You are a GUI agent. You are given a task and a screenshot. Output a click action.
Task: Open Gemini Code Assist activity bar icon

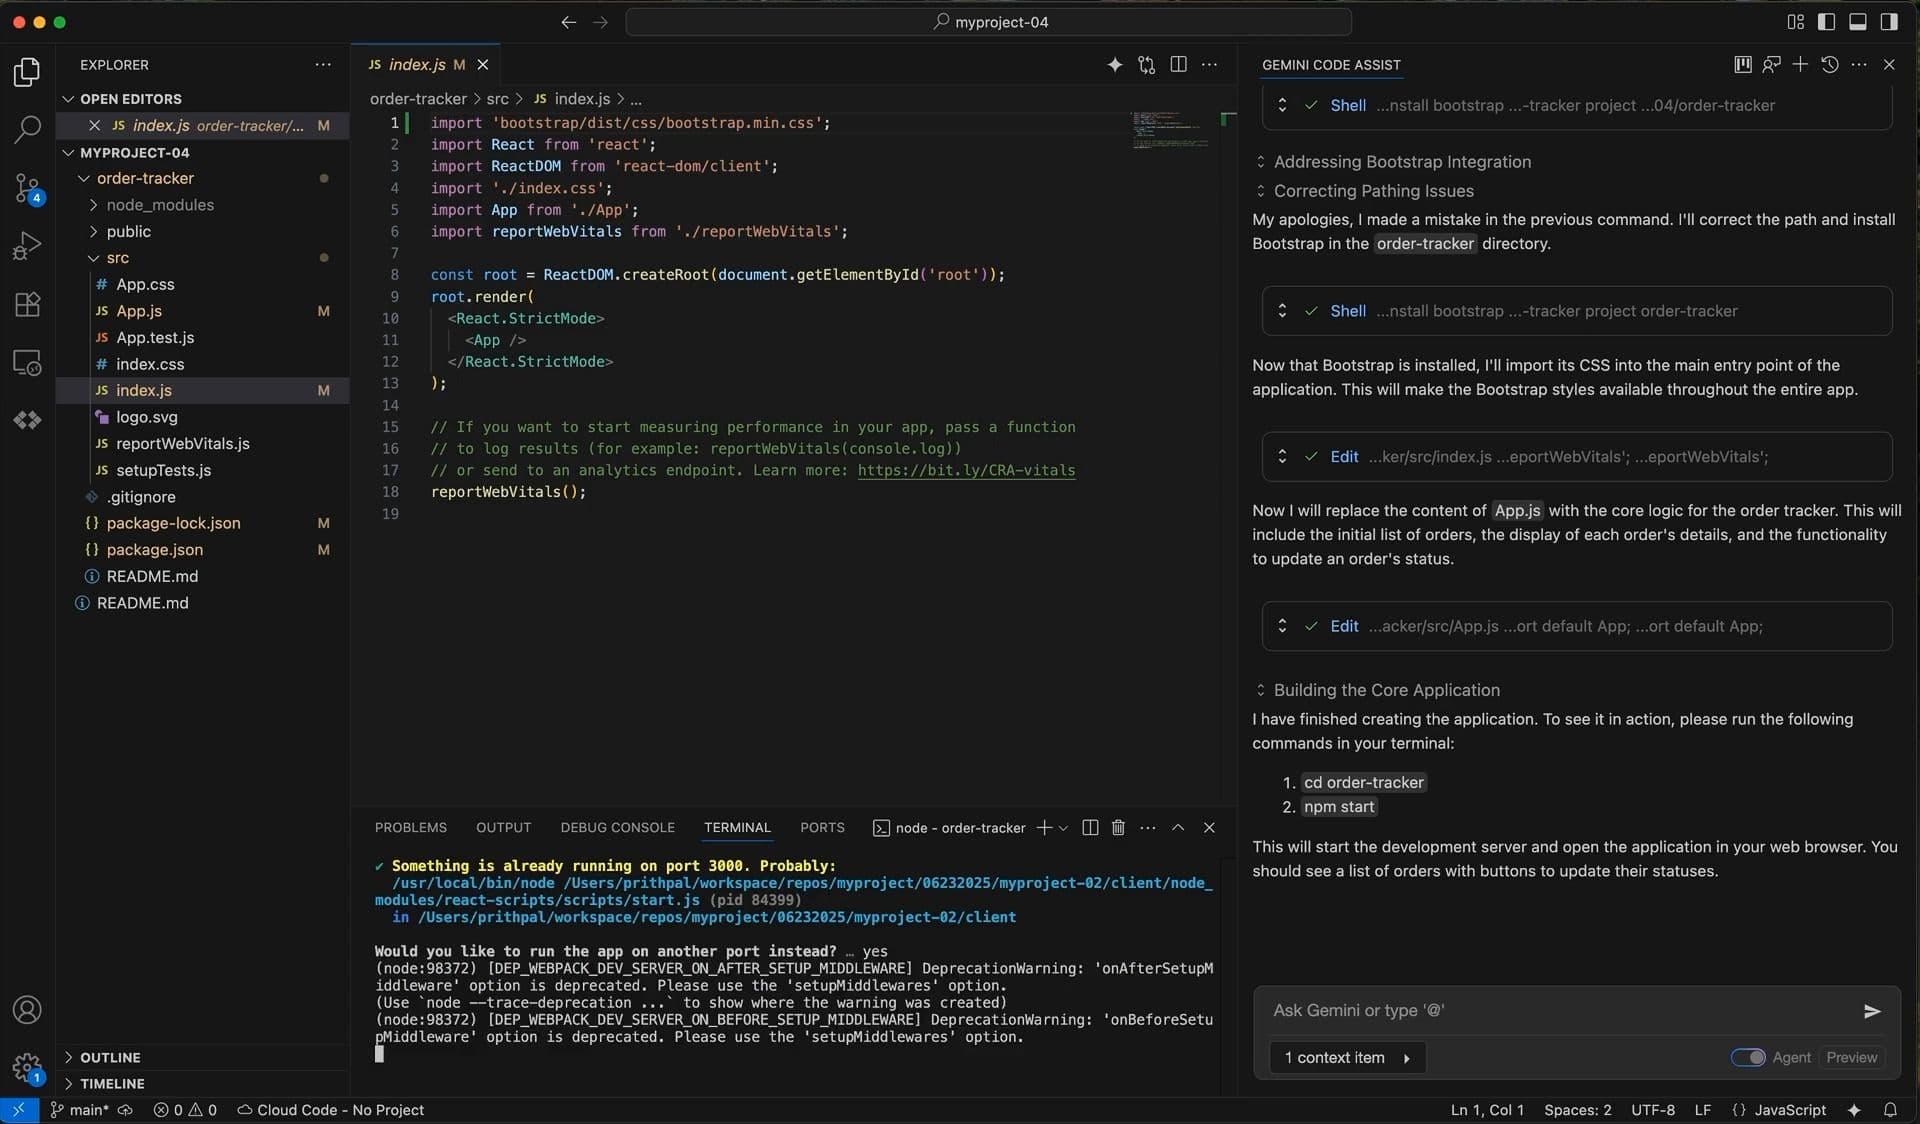(27, 420)
